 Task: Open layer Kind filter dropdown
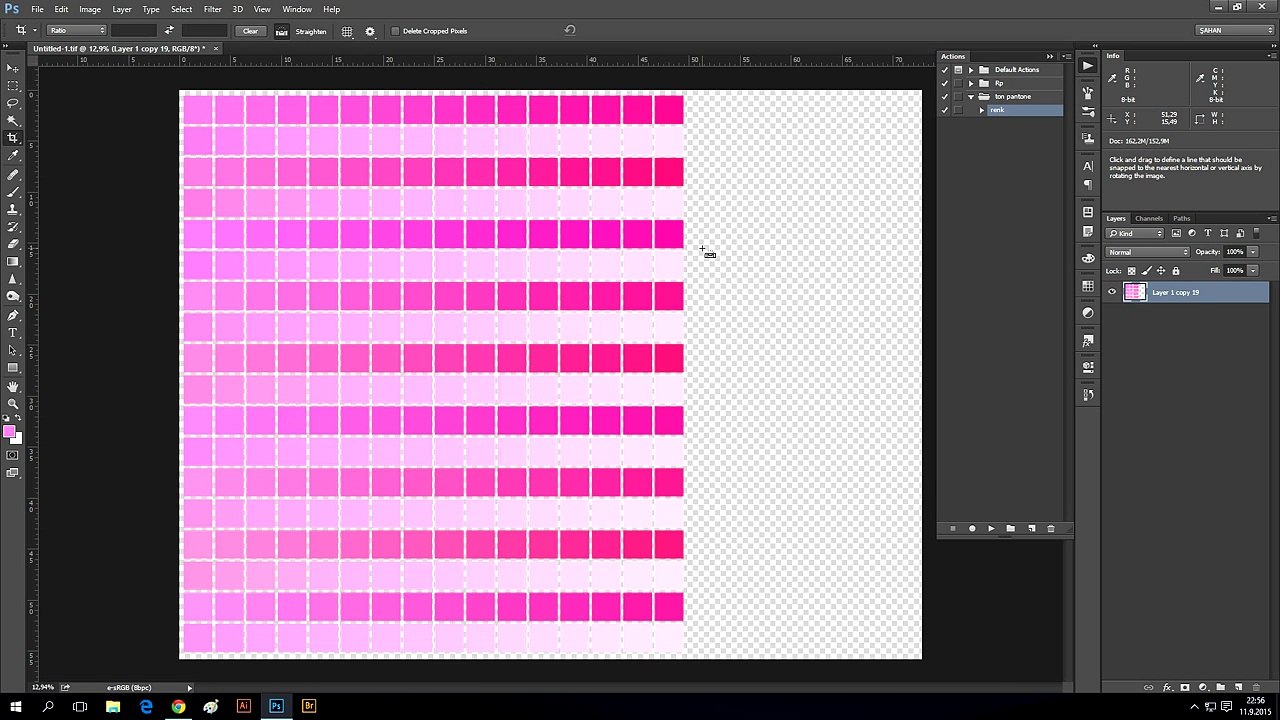1135,233
